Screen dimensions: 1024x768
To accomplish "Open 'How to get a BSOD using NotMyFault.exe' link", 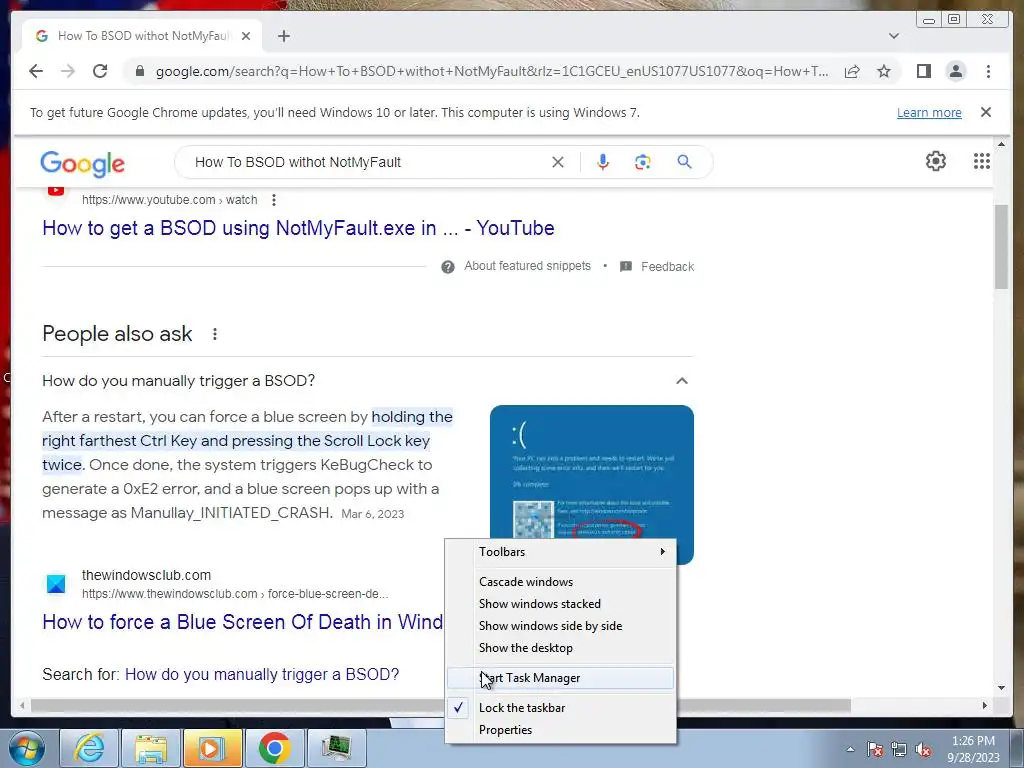I will (298, 228).
